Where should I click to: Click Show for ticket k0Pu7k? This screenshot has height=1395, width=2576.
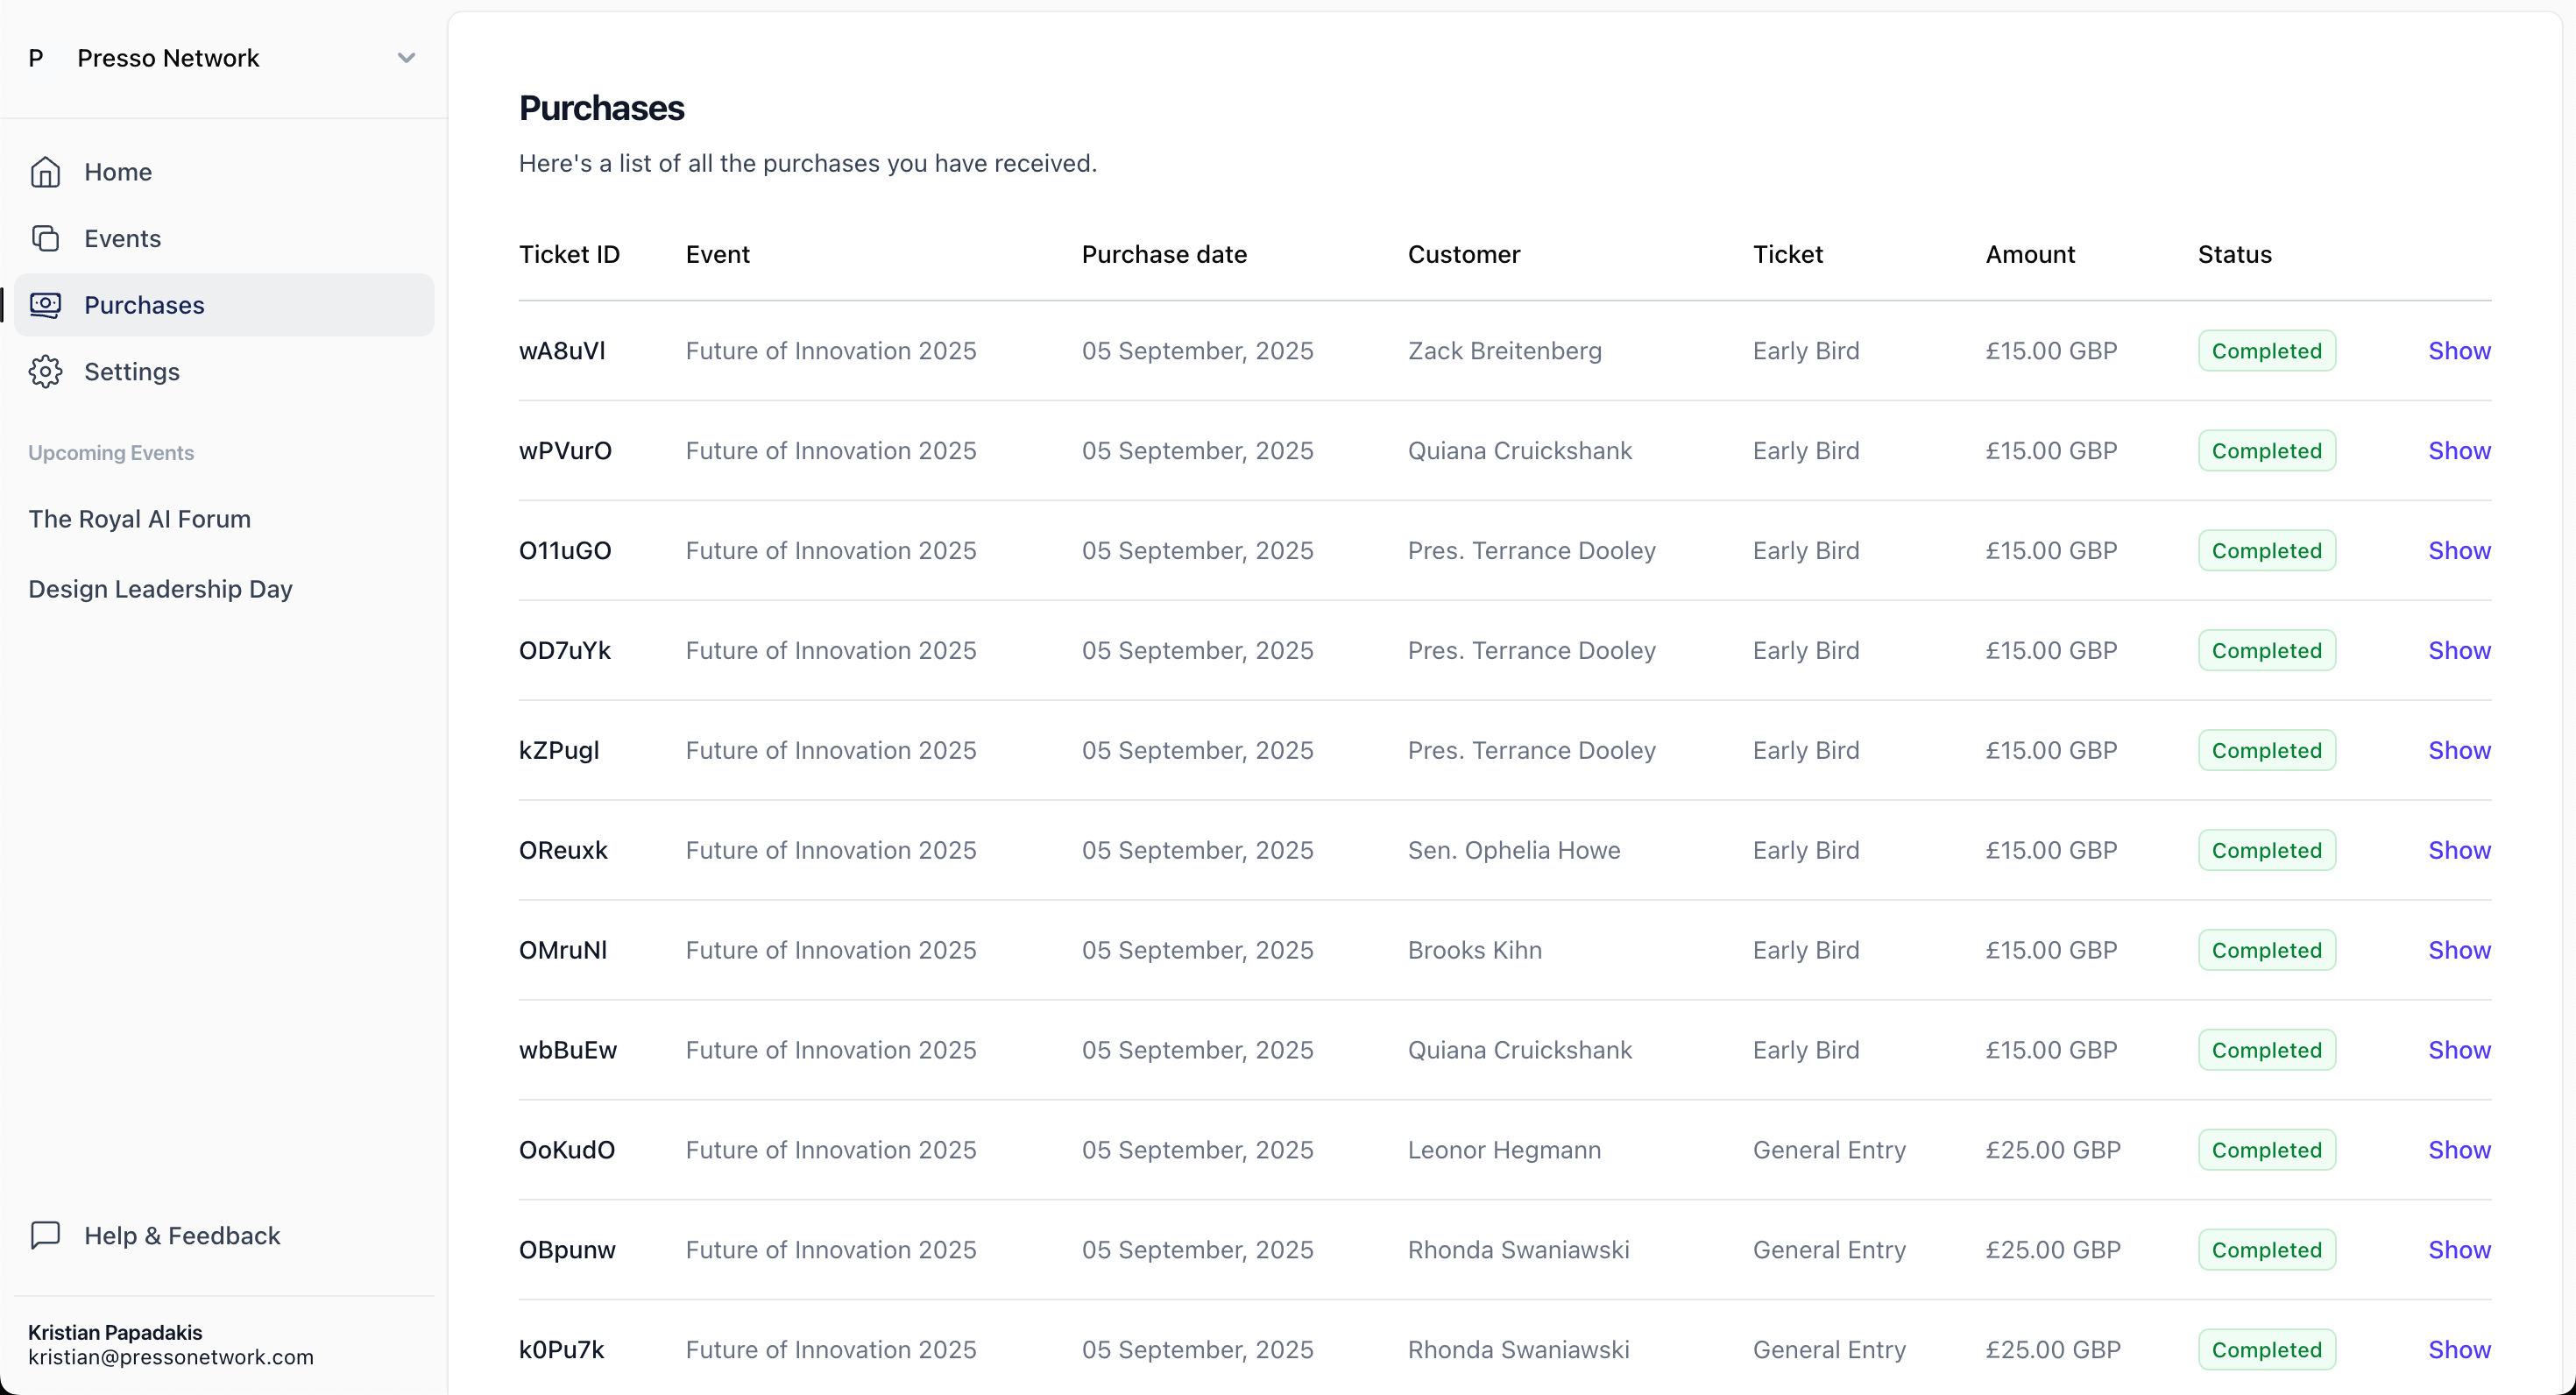2459,1349
